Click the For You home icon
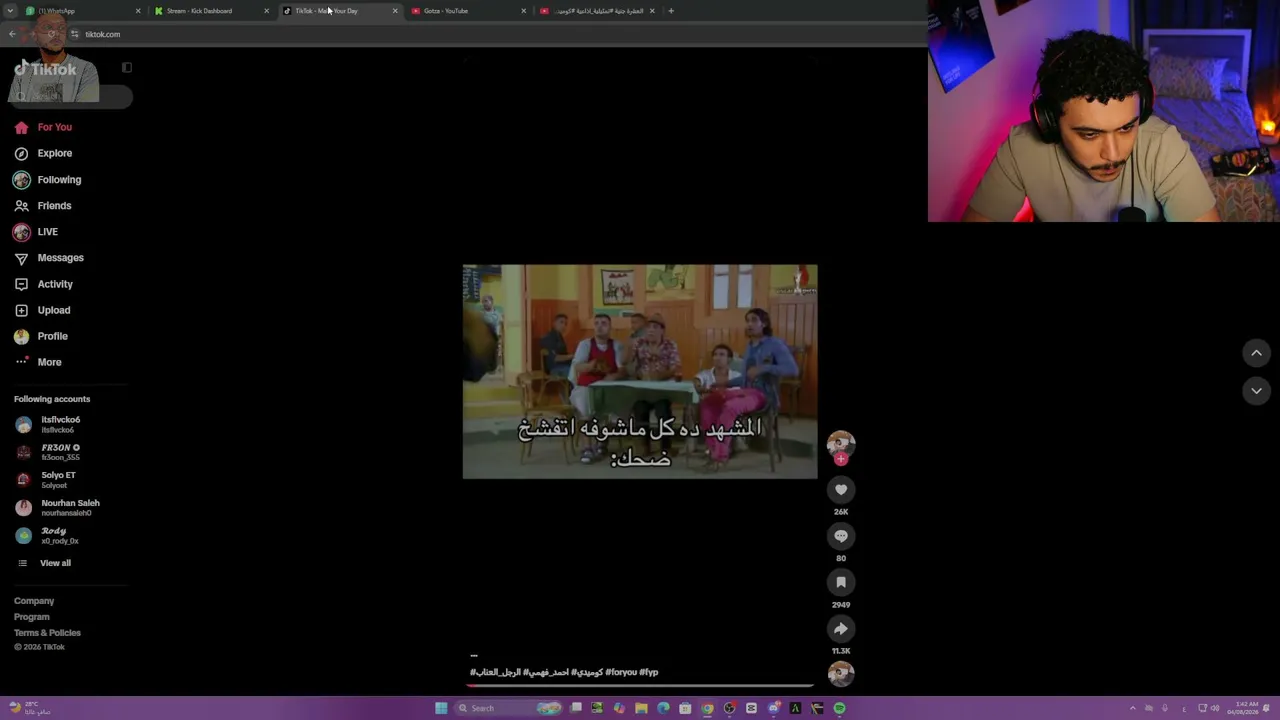 point(21,128)
